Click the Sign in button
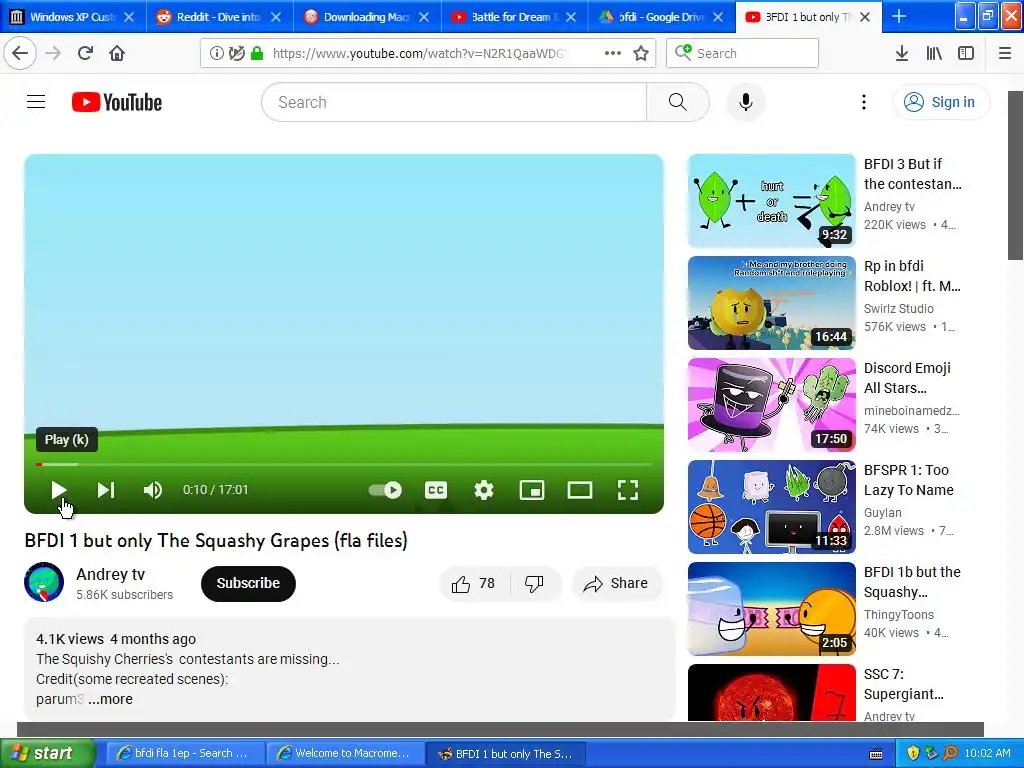The width and height of the screenshot is (1024, 768). (x=940, y=102)
